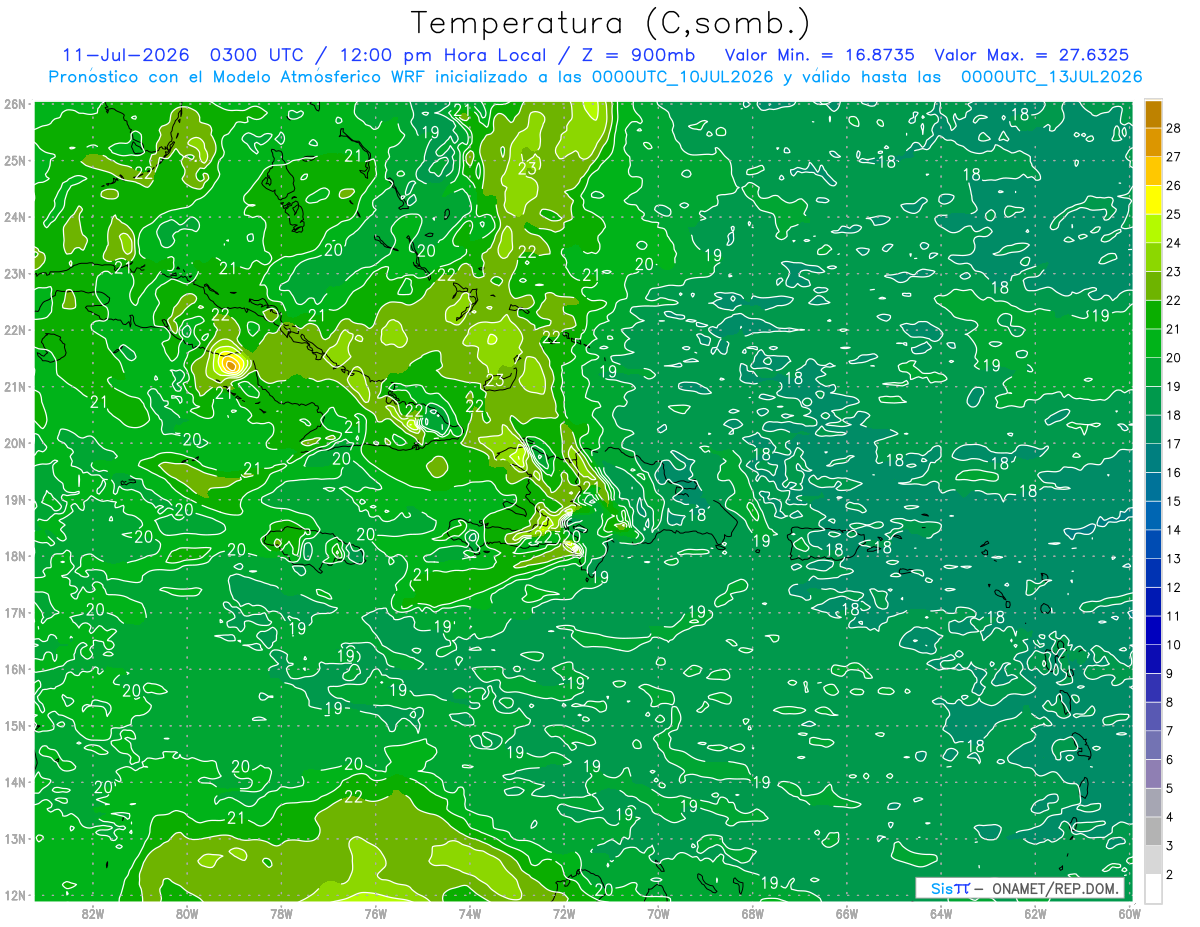Pick the yellow swatch between 25 and 26

click(x=1153, y=200)
